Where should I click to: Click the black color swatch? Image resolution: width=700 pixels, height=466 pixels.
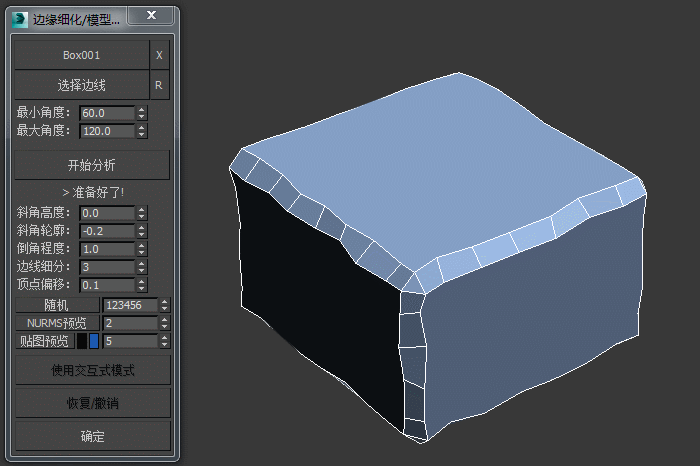pyautogui.click(x=82, y=341)
